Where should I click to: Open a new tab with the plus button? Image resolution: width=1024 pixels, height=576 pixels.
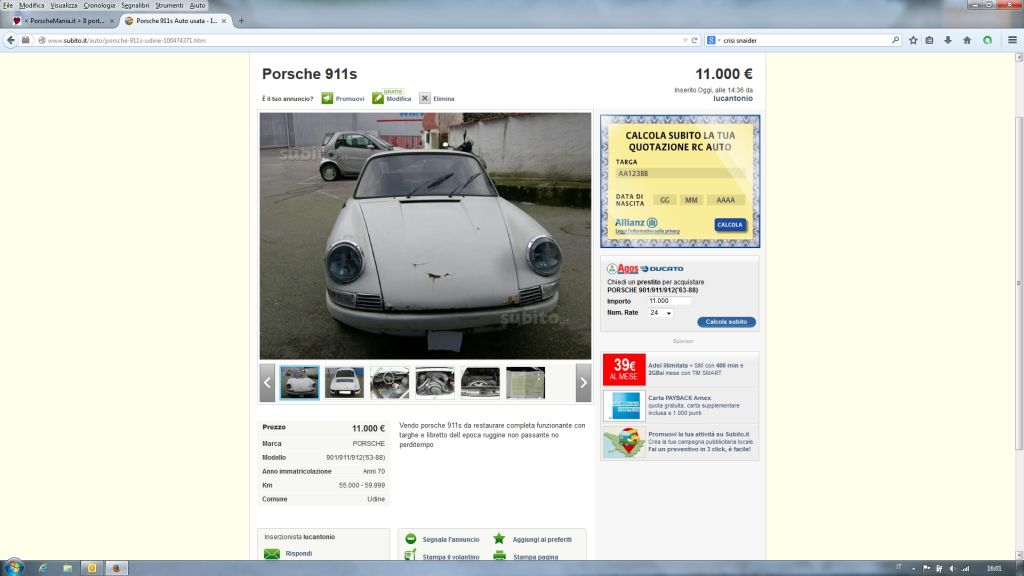(x=241, y=21)
